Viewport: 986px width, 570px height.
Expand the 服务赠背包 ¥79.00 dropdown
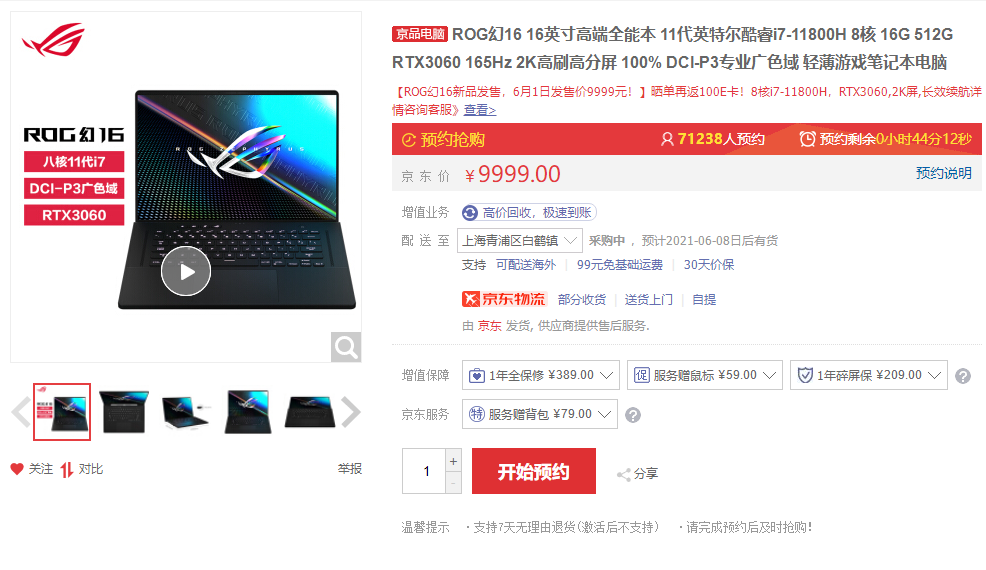tap(540, 414)
